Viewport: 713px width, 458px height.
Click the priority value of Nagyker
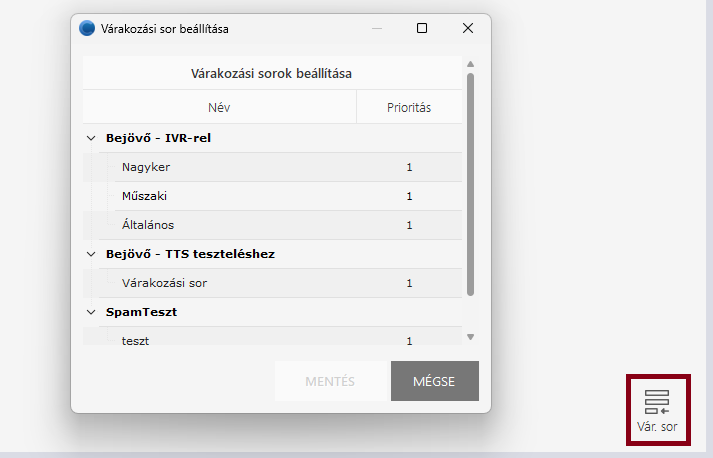point(409,167)
